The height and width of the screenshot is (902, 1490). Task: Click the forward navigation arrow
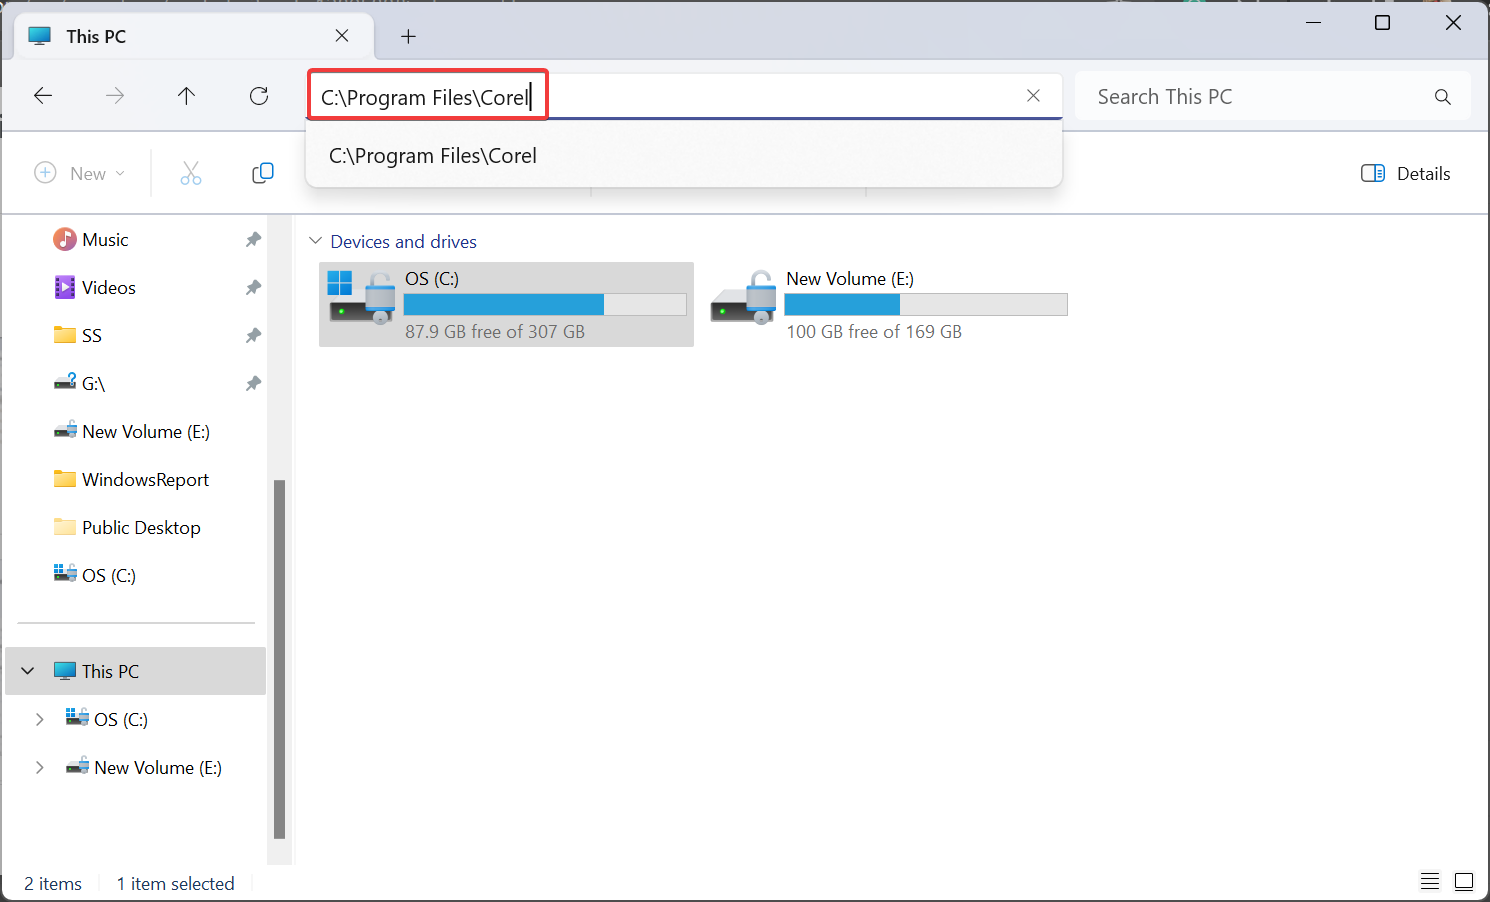[114, 95]
